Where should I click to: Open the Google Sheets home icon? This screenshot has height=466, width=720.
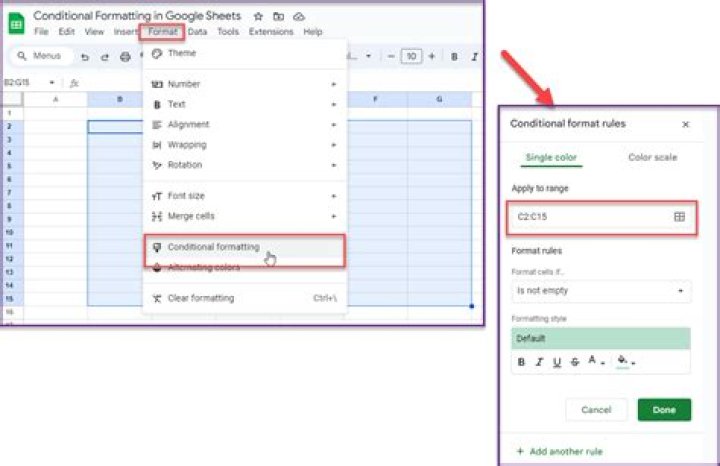[17, 24]
